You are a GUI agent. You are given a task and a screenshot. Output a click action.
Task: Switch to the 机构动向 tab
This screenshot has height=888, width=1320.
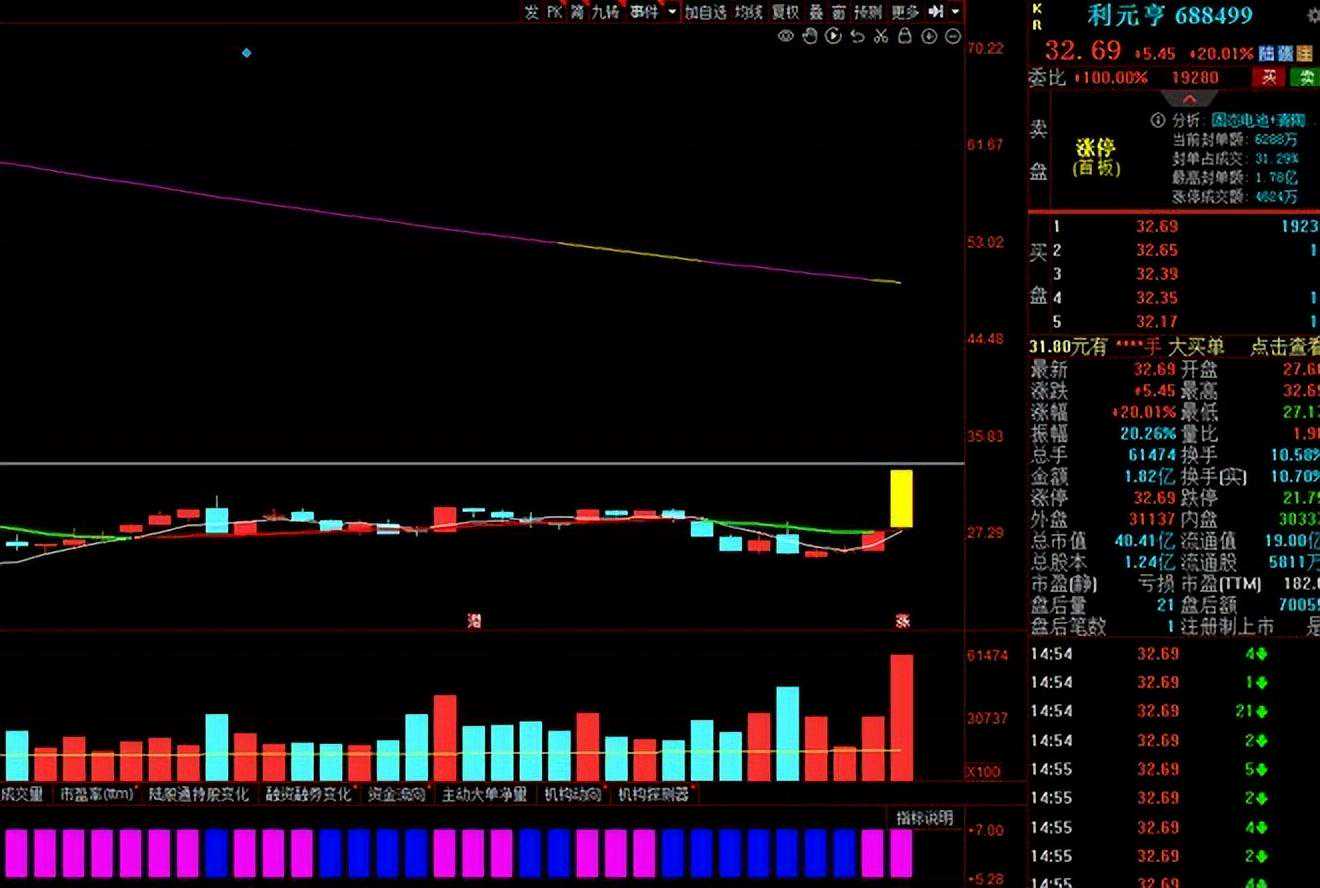pos(573,794)
